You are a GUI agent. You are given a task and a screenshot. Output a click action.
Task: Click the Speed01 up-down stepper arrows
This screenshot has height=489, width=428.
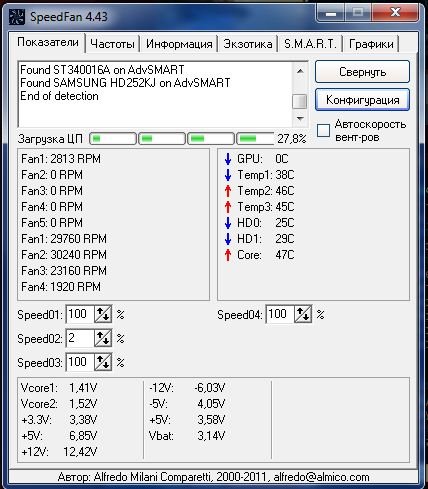coord(103,314)
